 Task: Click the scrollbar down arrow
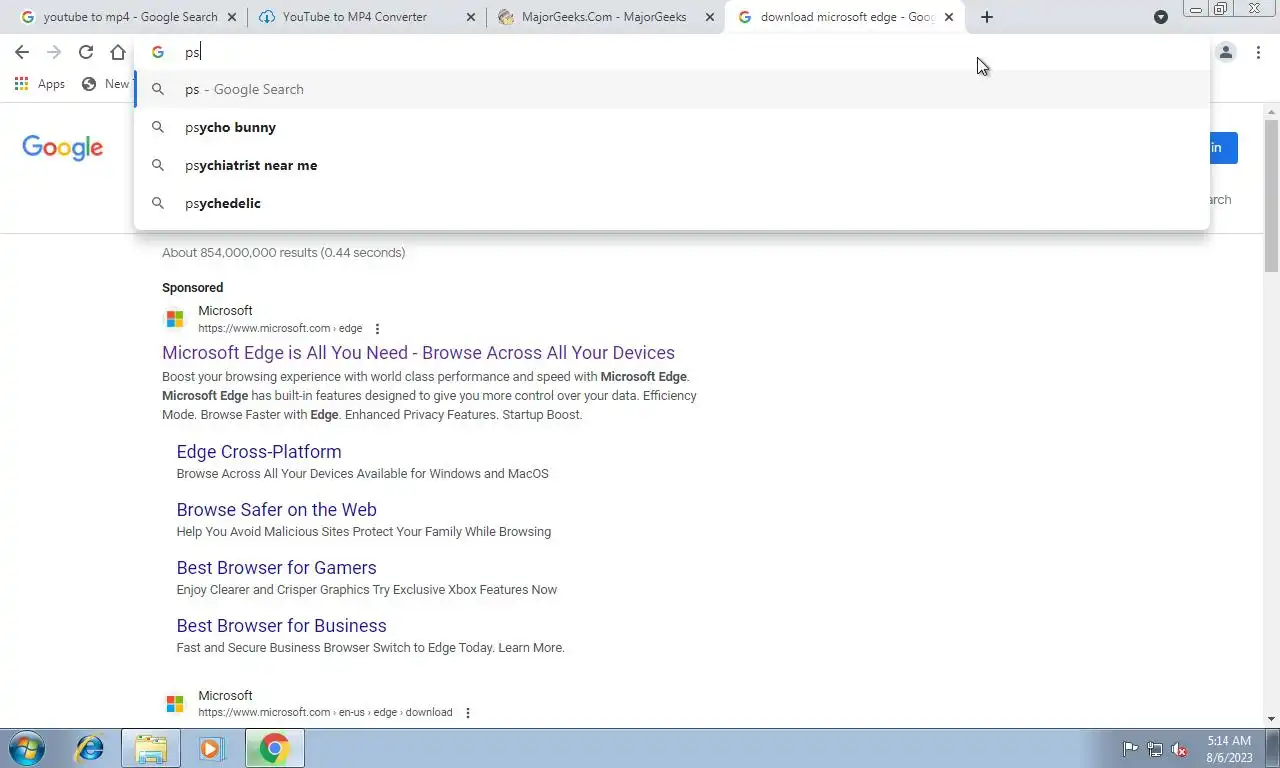[x=1272, y=719]
